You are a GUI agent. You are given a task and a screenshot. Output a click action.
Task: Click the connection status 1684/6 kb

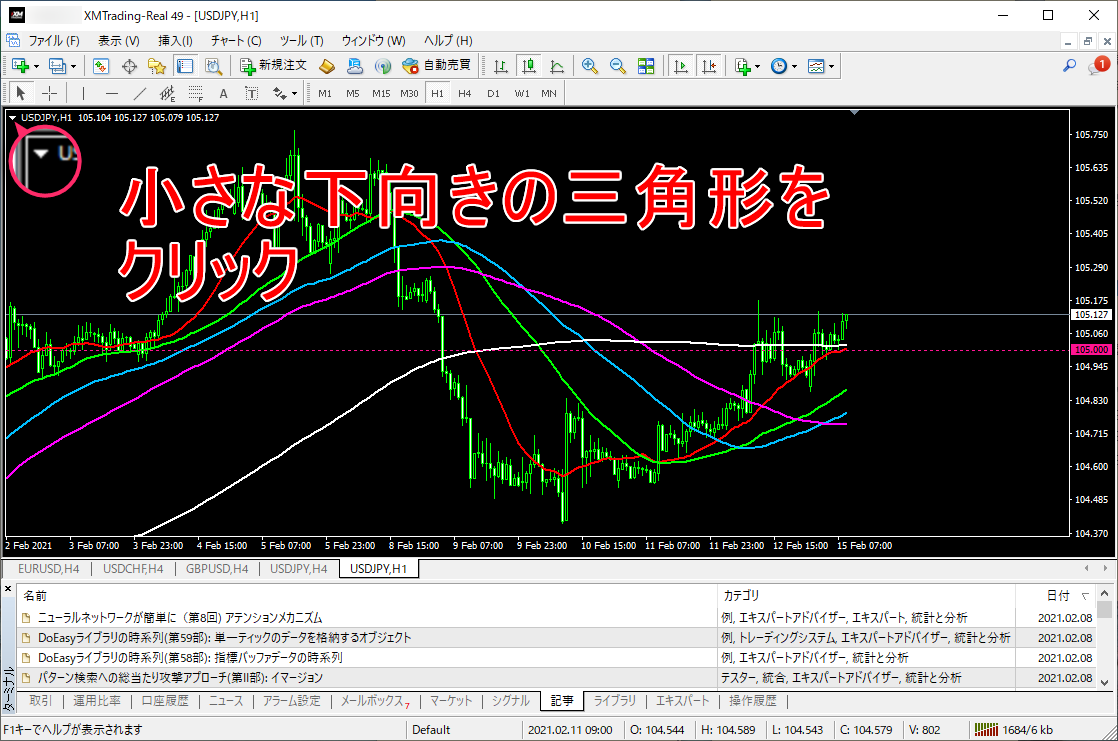pos(1014,730)
